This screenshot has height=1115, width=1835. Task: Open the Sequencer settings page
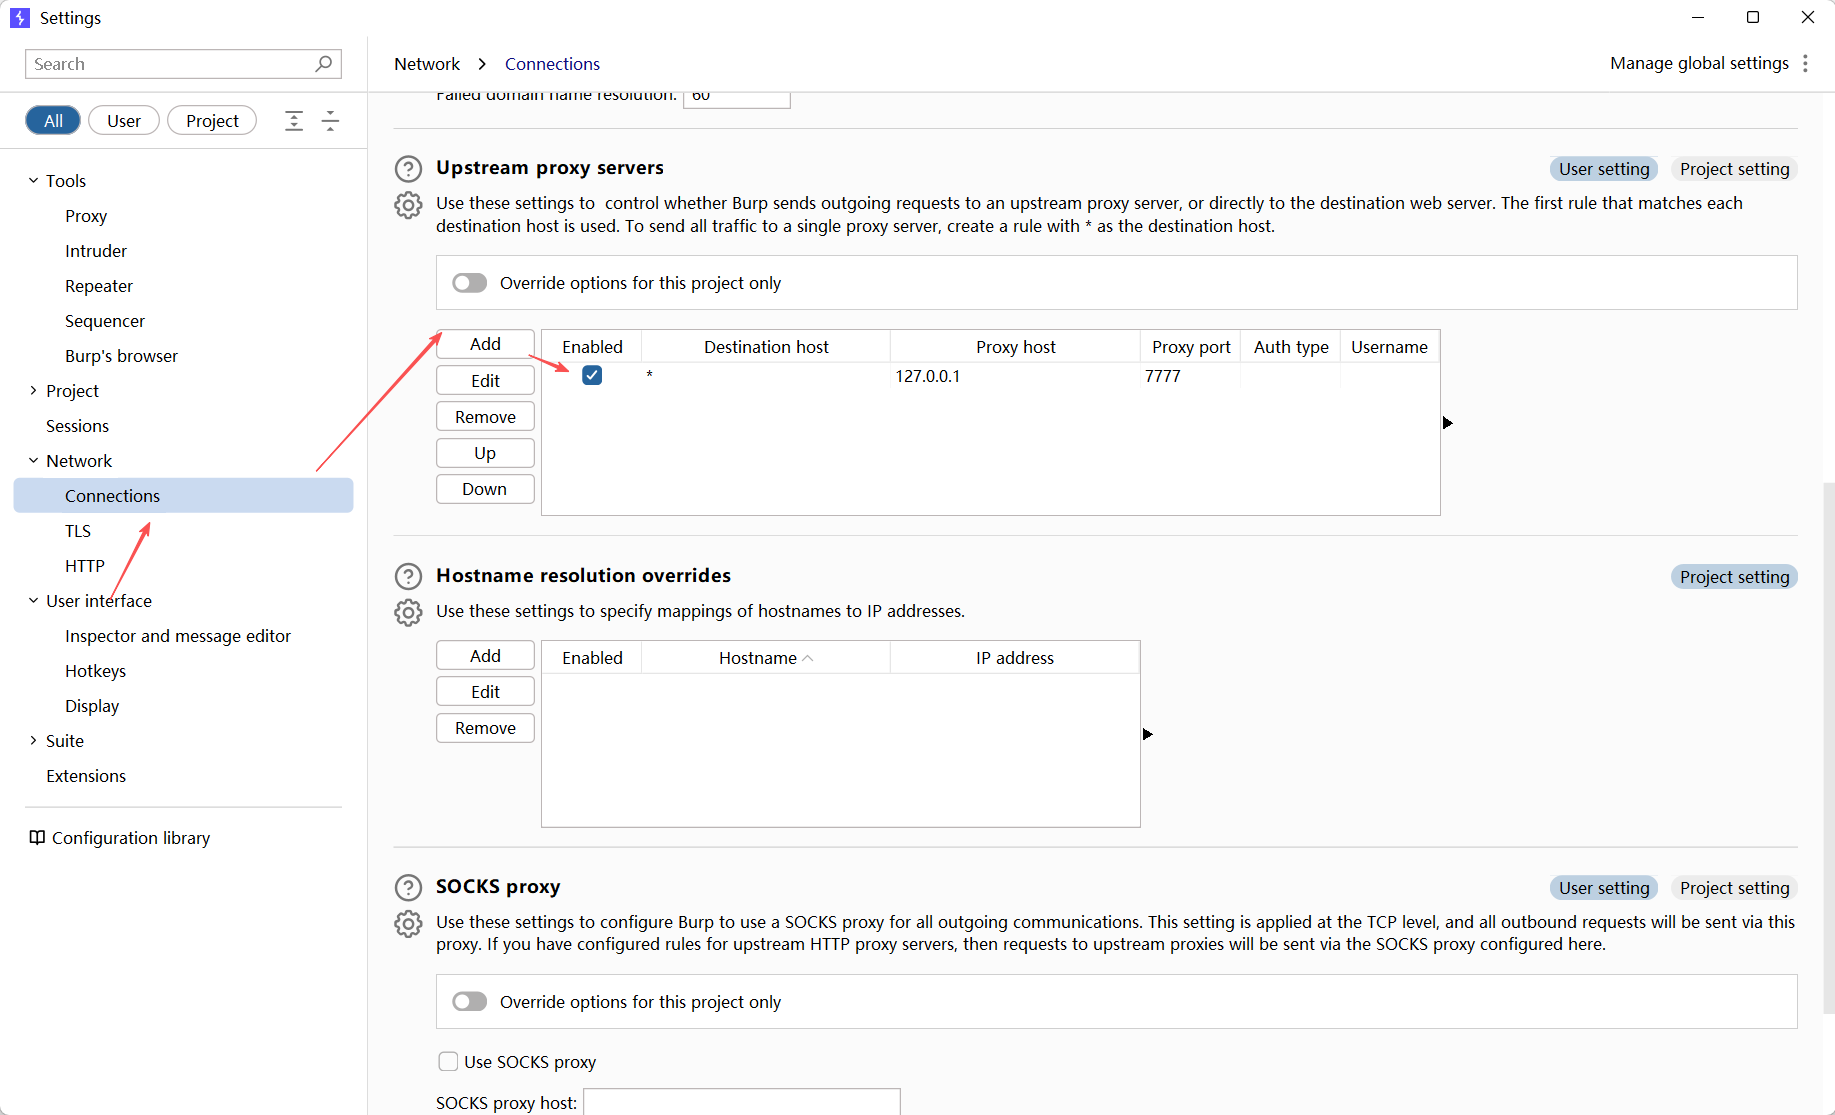(x=105, y=321)
